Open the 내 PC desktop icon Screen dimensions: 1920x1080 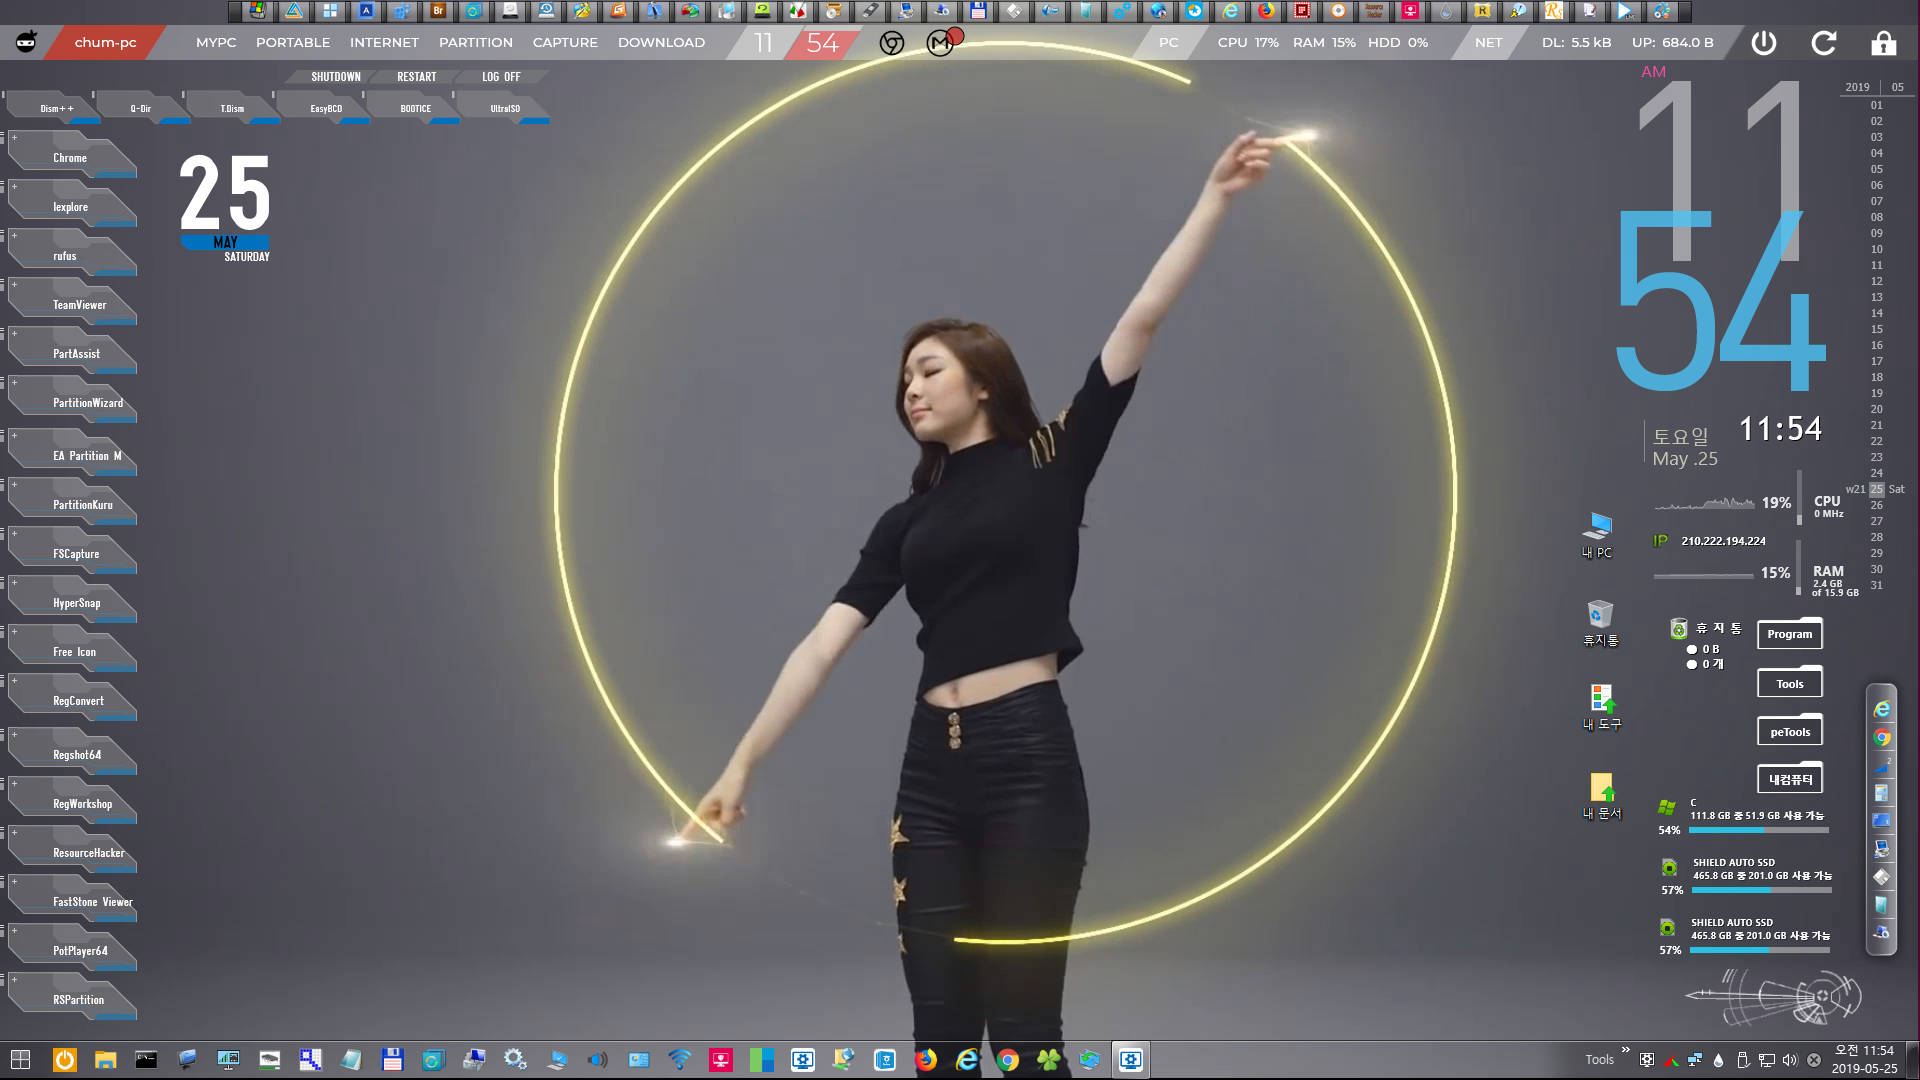[1597, 534]
